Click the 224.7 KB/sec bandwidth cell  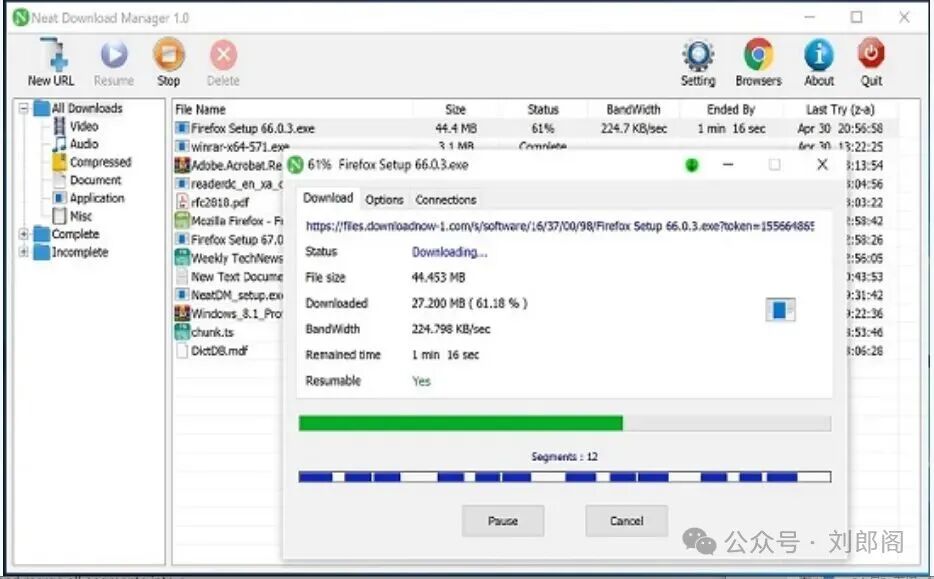pyautogui.click(x=634, y=128)
